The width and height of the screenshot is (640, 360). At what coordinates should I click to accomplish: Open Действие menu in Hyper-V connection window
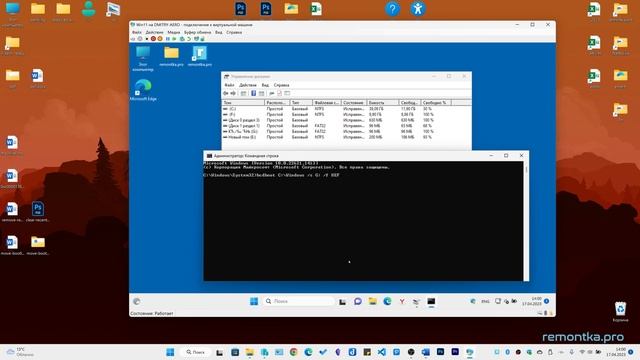click(154, 32)
